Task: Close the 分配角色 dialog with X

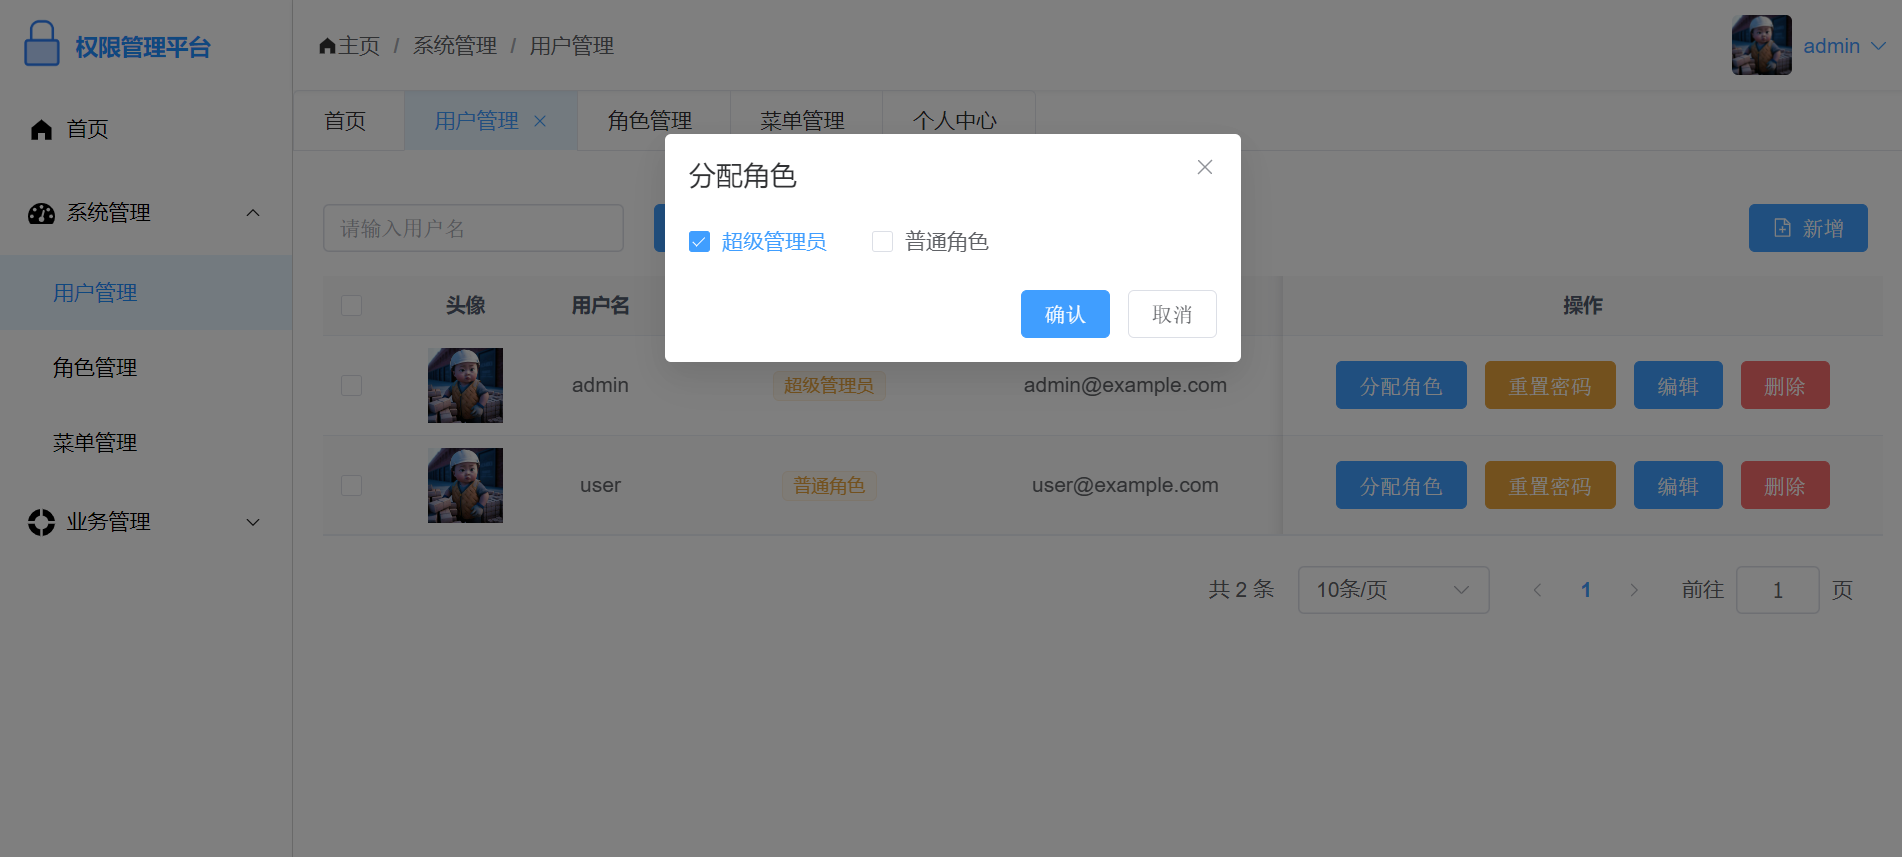Action: click(x=1204, y=167)
